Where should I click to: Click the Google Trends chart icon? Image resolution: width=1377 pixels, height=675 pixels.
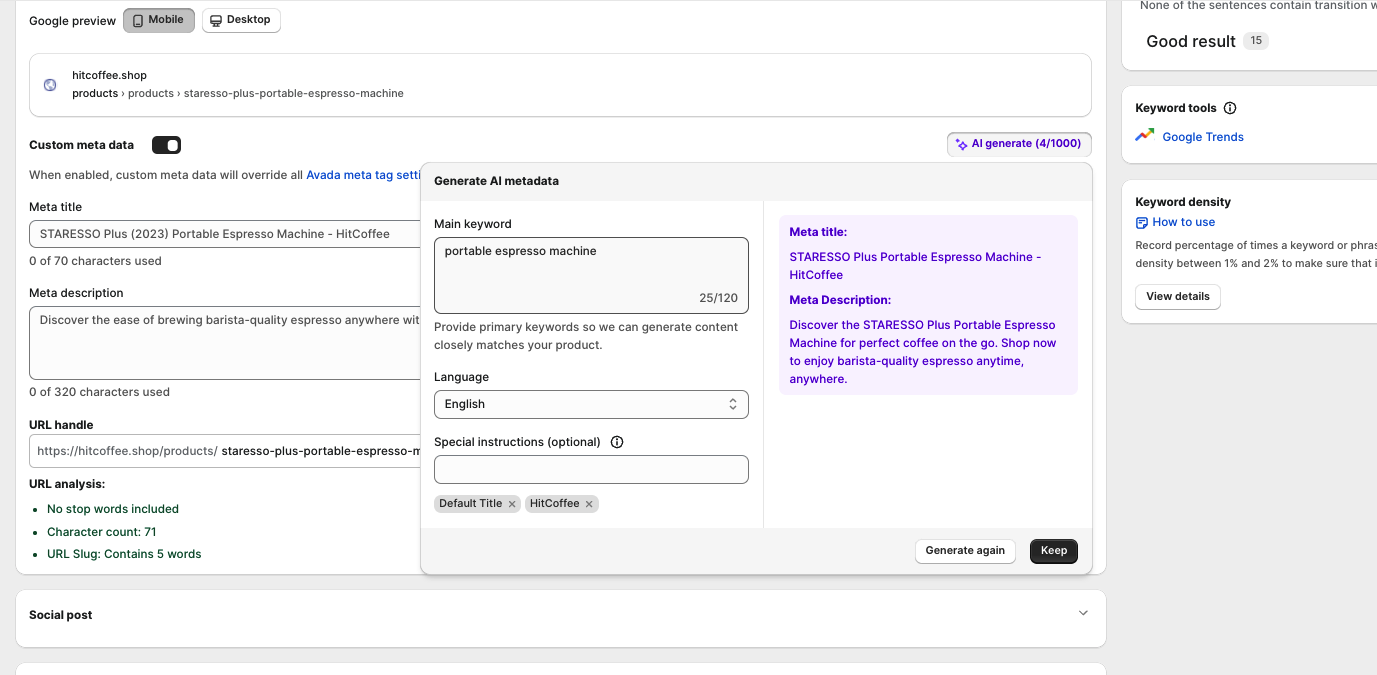(1144, 136)
